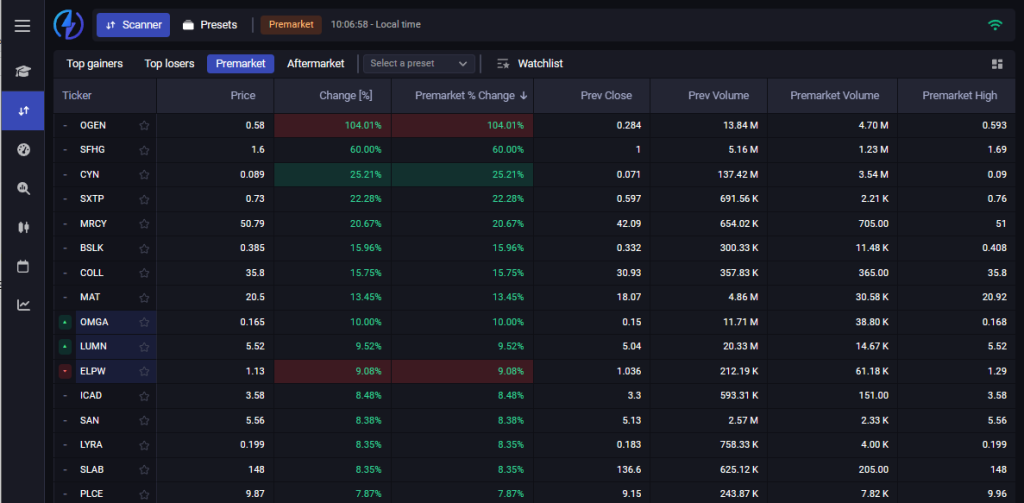
Task: Sort by the Change [%] column header
Action: coord(332,95)
